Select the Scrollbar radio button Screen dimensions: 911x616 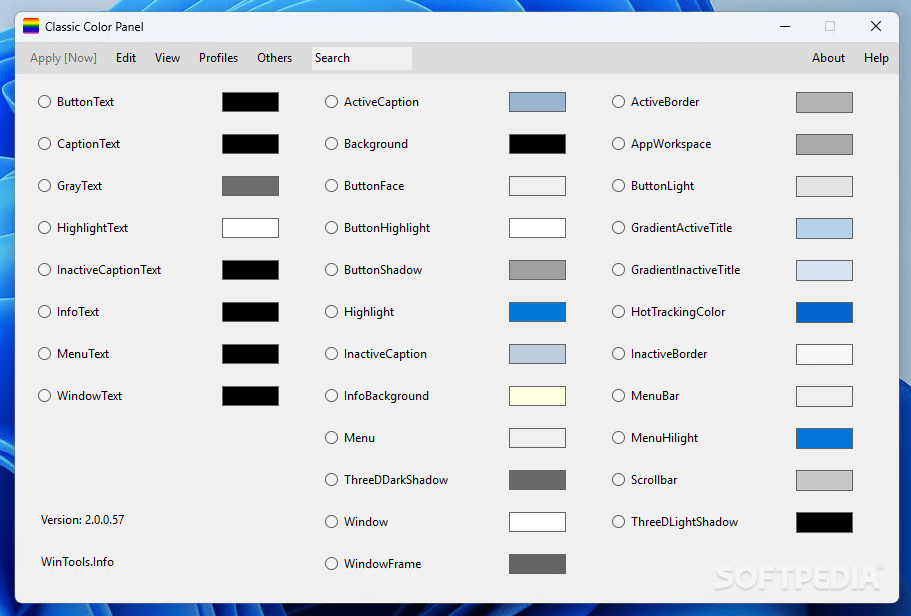pos(618,479)
